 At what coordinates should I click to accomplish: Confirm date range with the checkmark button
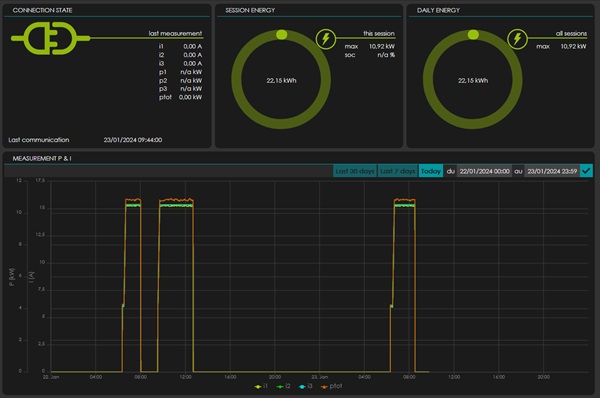586,171
